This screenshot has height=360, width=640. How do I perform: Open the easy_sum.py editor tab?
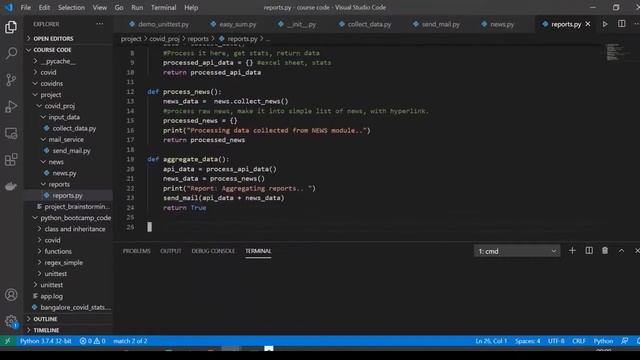[x=234, y=24]
